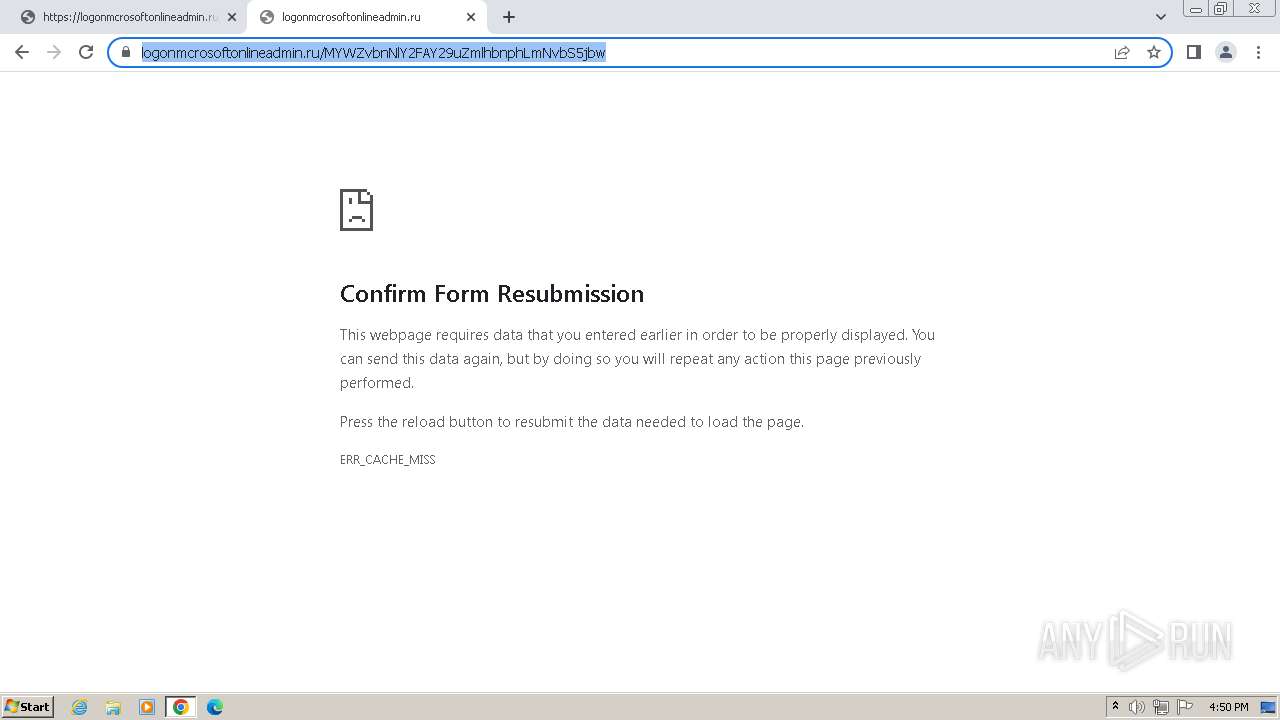Screen dimensions: 1280x720
Task: Open File Explorer from taskbar
Action: pos(113,707)
